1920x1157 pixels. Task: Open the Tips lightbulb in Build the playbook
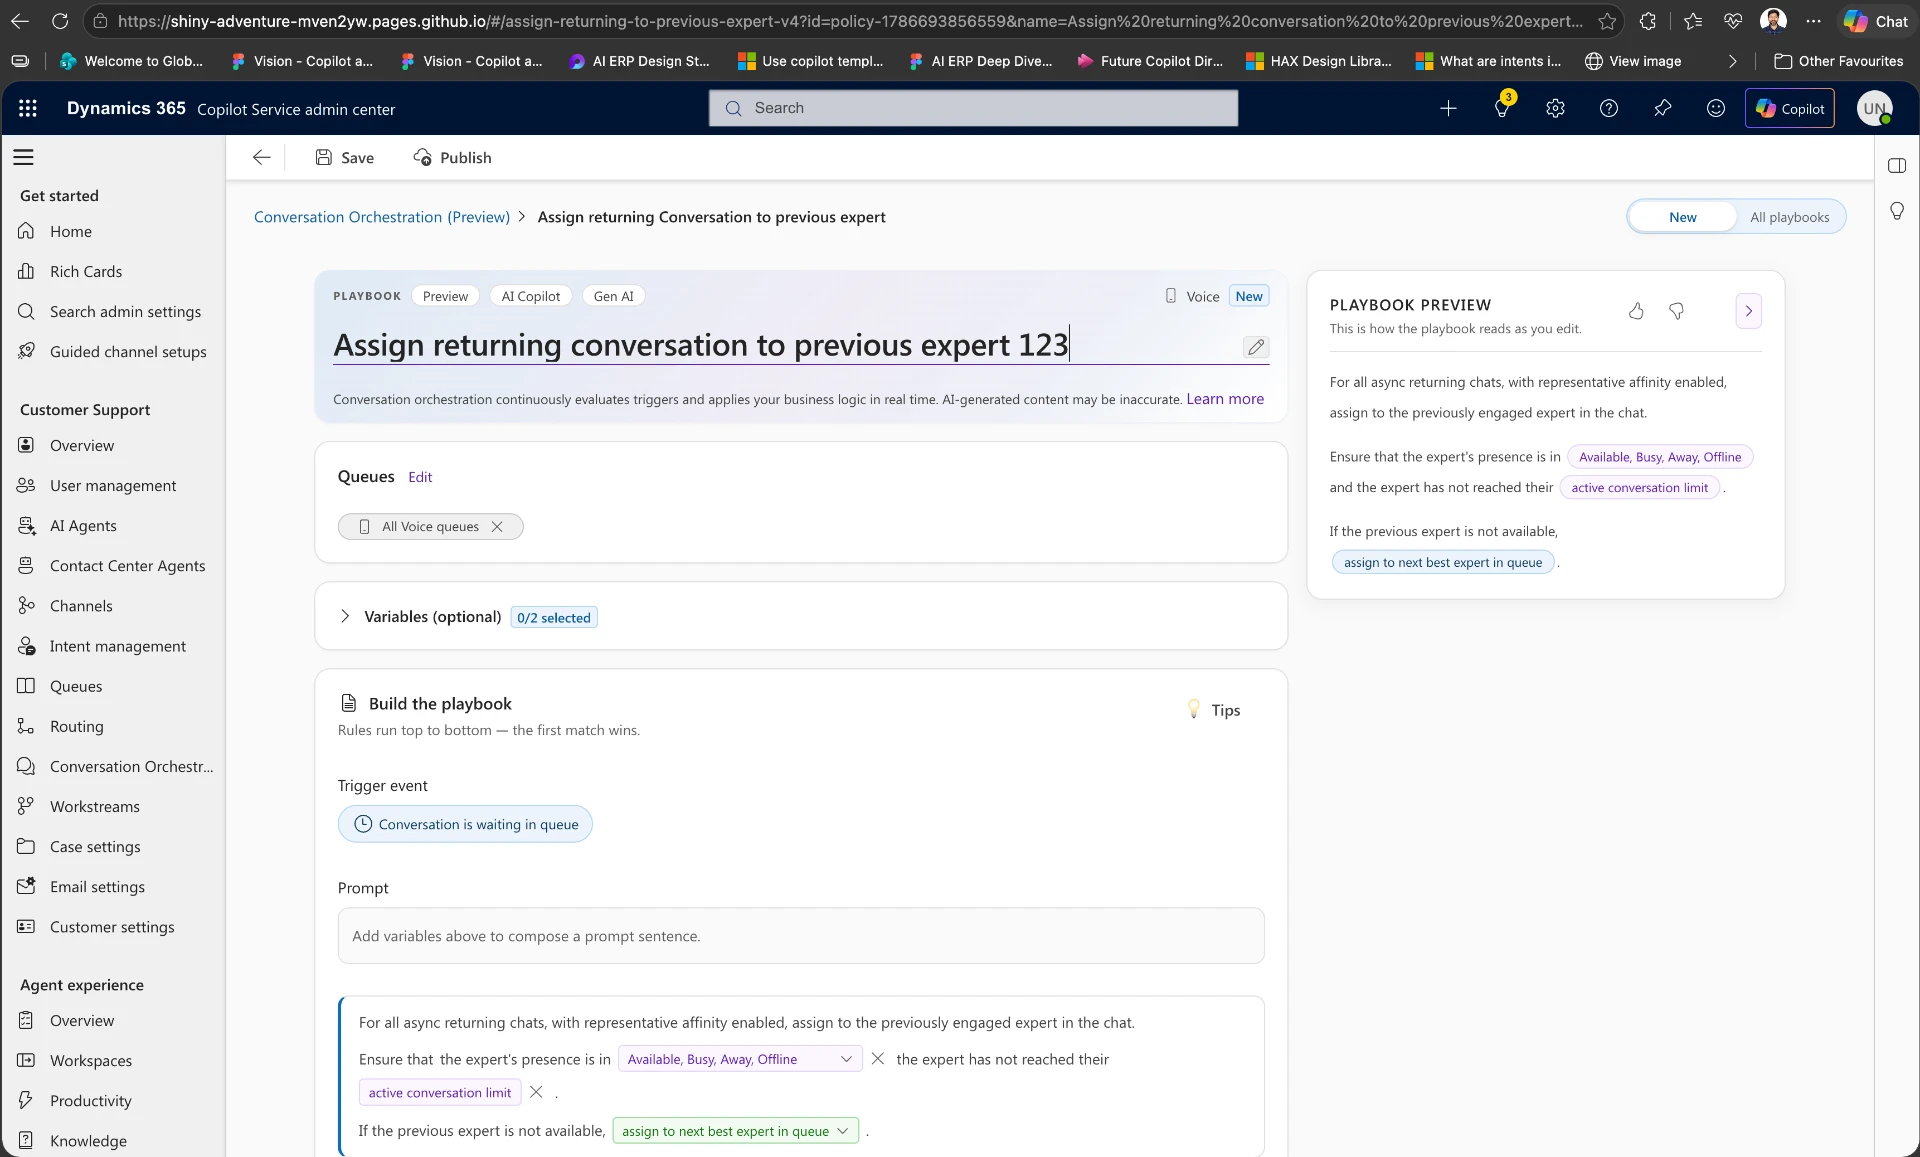coord(1213,710)
